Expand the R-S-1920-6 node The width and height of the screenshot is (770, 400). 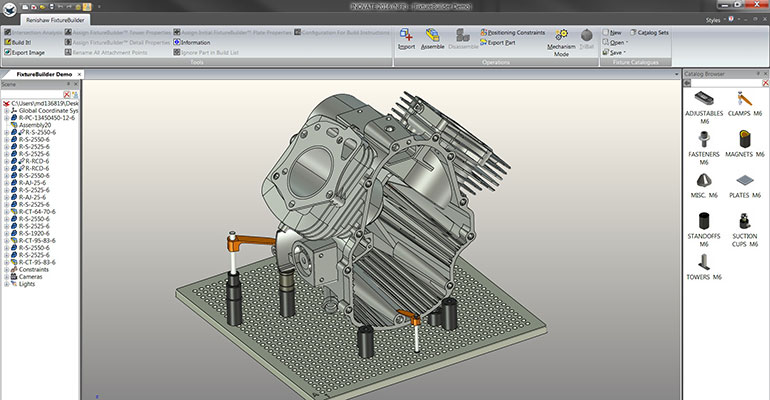coord(6,234)
